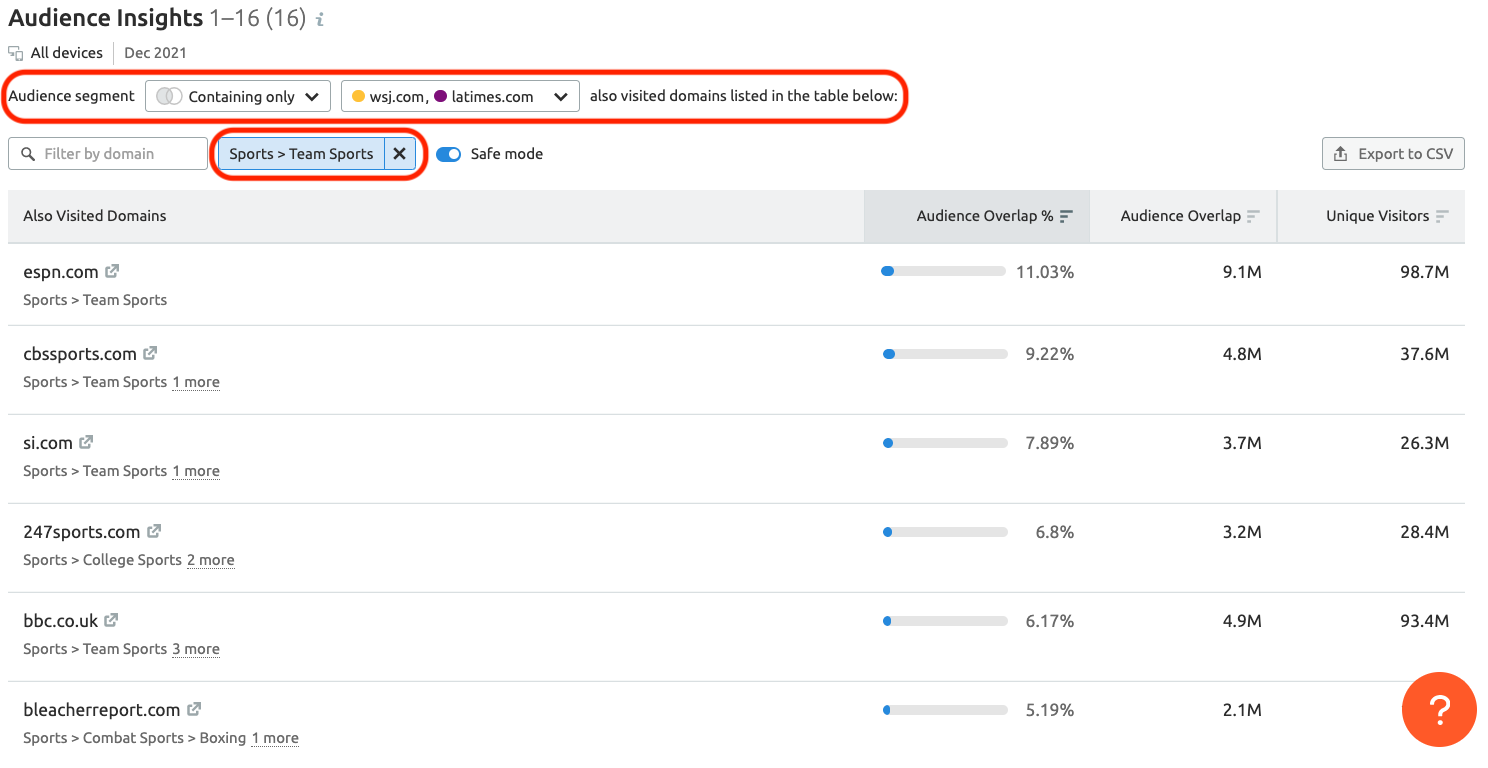
Task: Toggle Safe mode switch
Action: tap(449, 154)
